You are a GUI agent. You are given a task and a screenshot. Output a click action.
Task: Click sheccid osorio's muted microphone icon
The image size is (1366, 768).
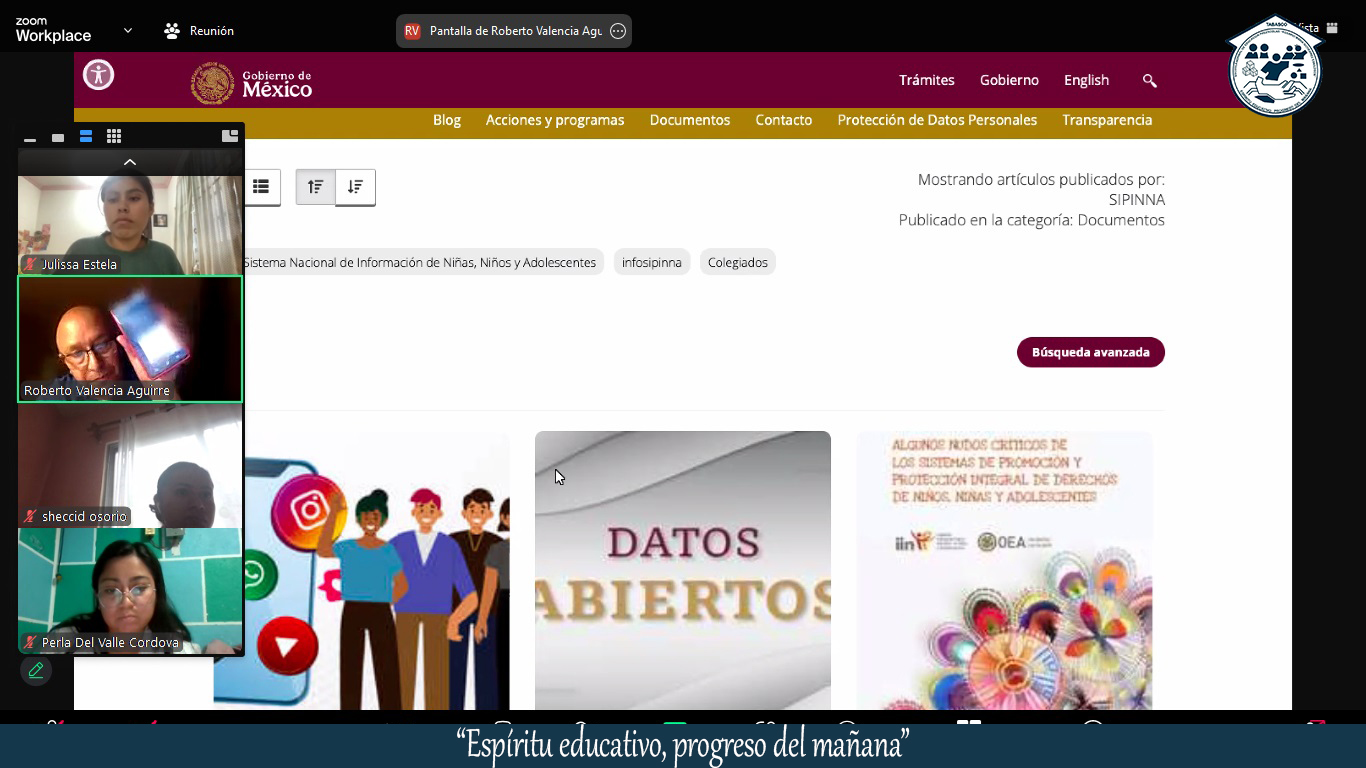31,516
